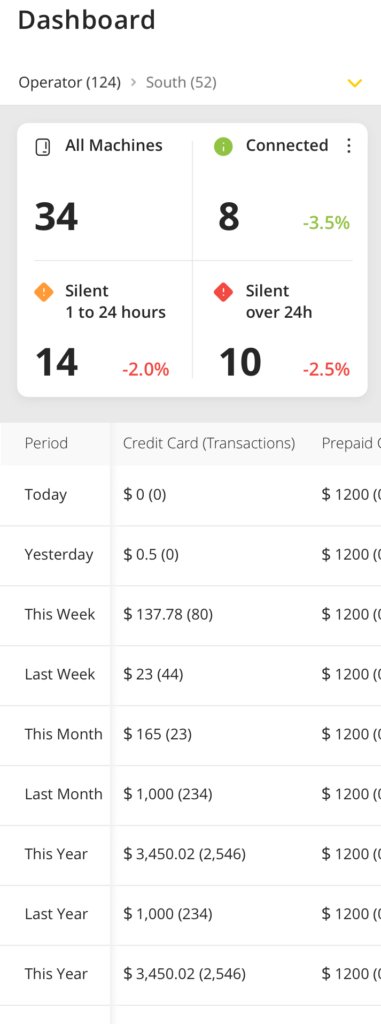
Task: Open the All Machines count 34
Action: pyautogui.click(x=56, y=217)
